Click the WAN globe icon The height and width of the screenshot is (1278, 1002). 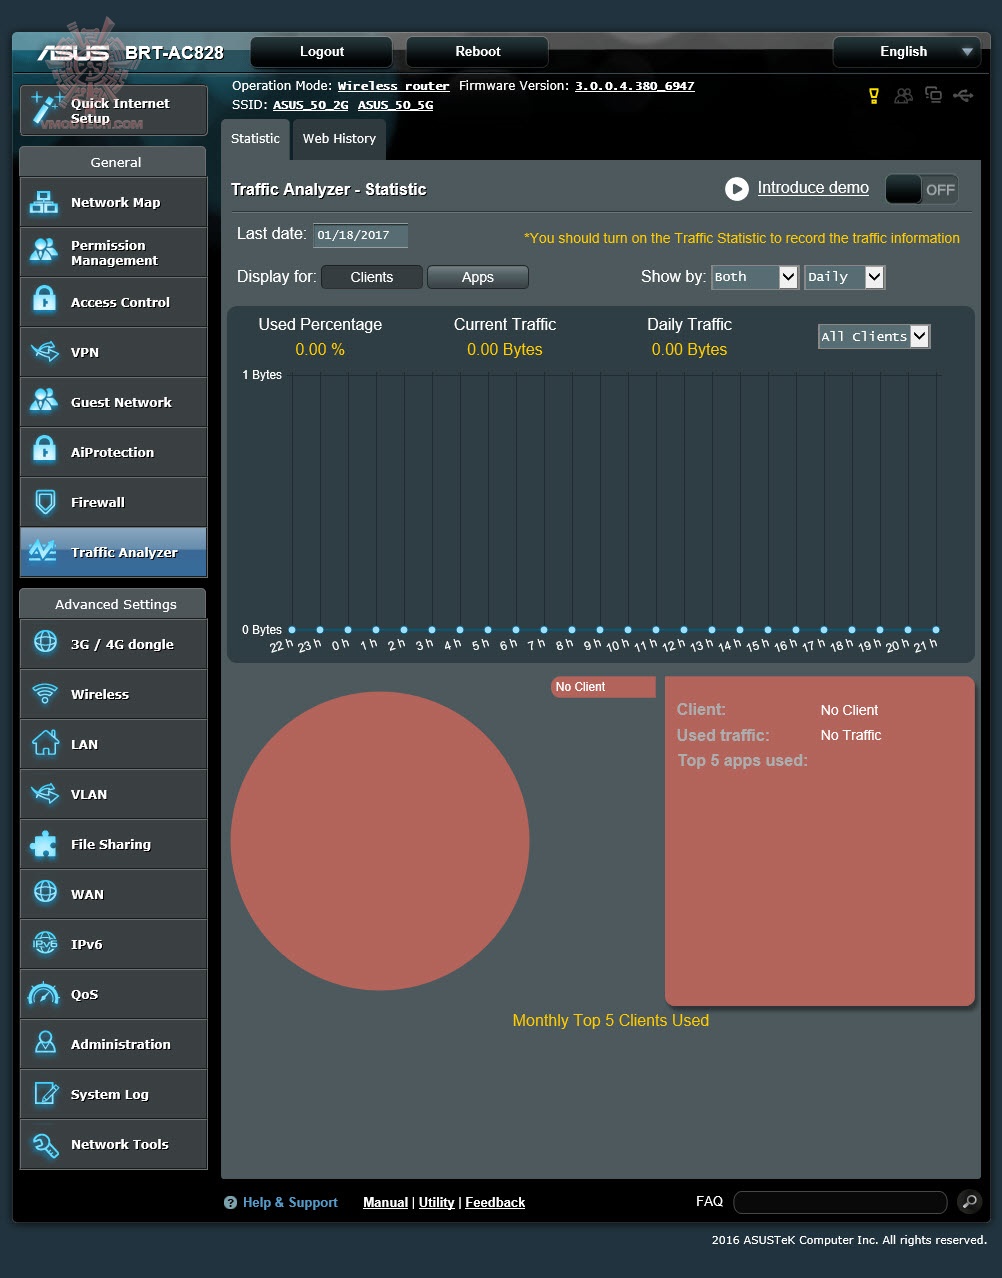(x=45, y=893)
